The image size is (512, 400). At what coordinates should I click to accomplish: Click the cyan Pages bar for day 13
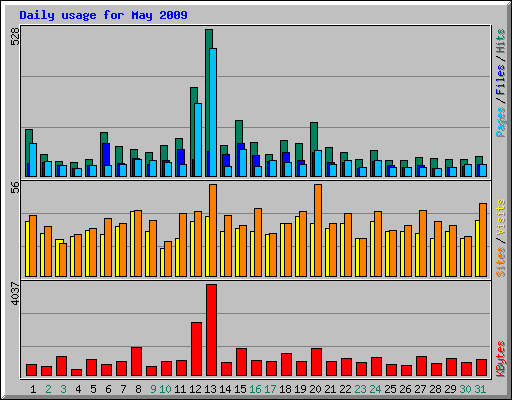pyautogui.click(x=213, y=112)
